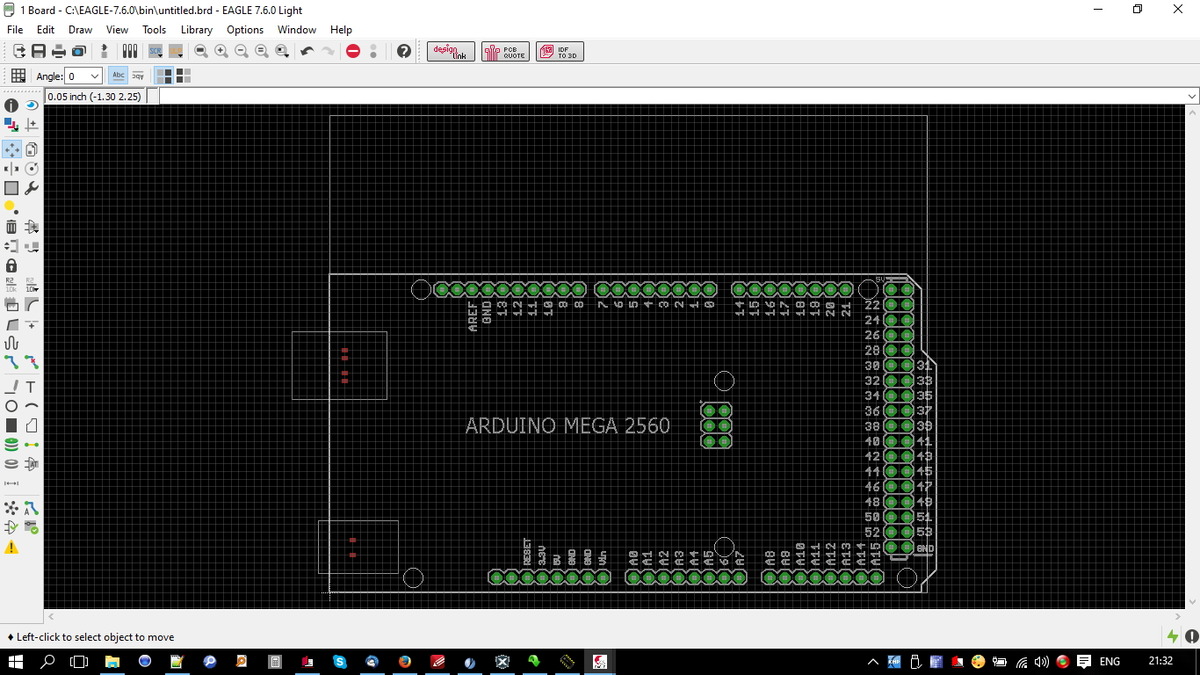Select the Info tool

pyautogui.click(x=12, y=105)
